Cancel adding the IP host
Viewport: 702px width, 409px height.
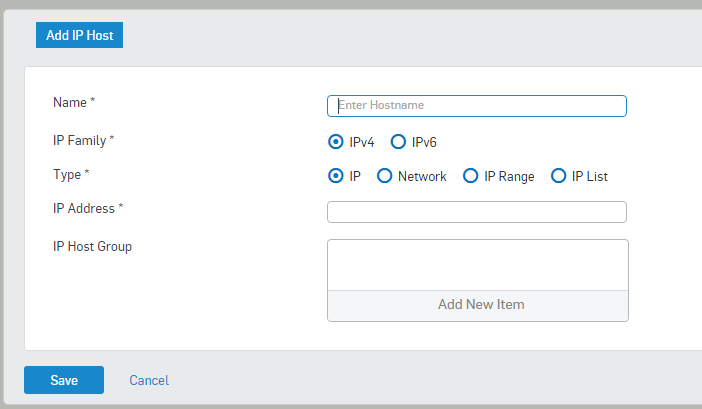point(149,380)
